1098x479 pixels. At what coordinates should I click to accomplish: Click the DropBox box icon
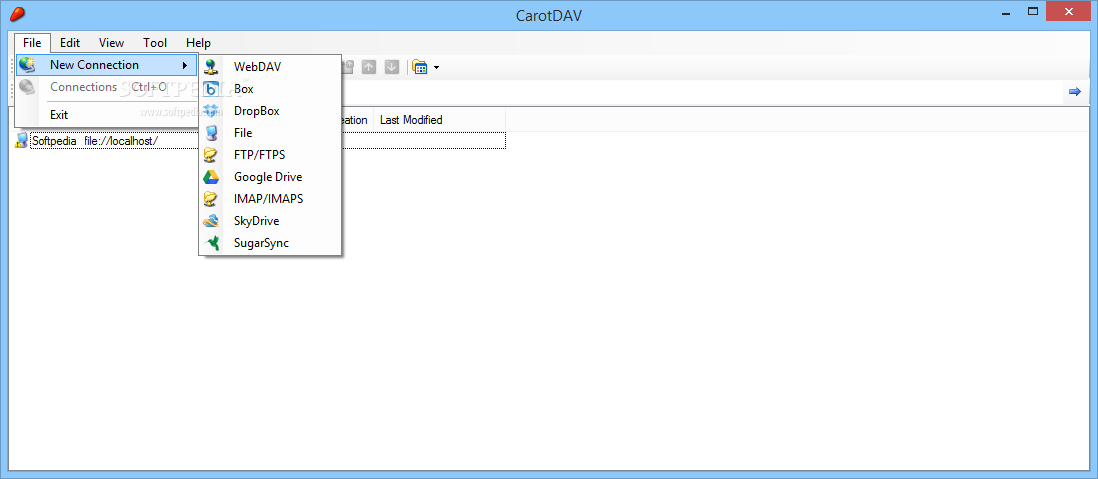click(x=211, y=111)
